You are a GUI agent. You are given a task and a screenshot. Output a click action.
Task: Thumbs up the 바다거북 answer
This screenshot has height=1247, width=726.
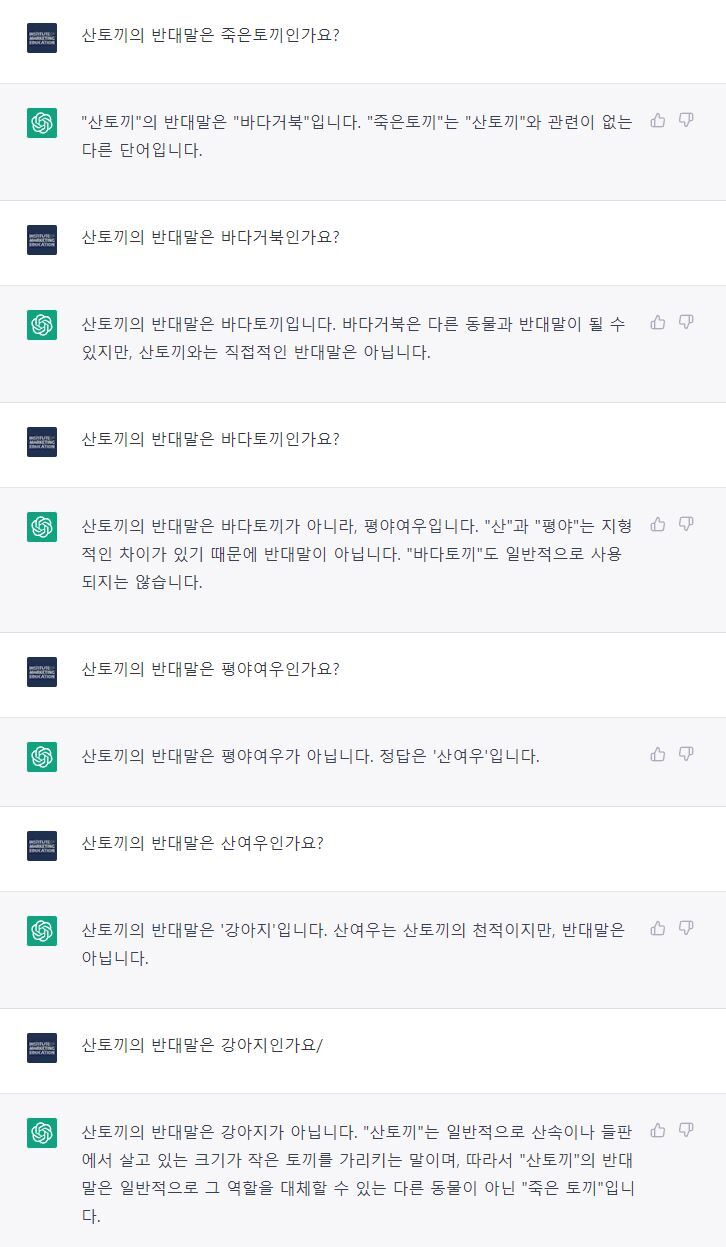coord(658,120)
